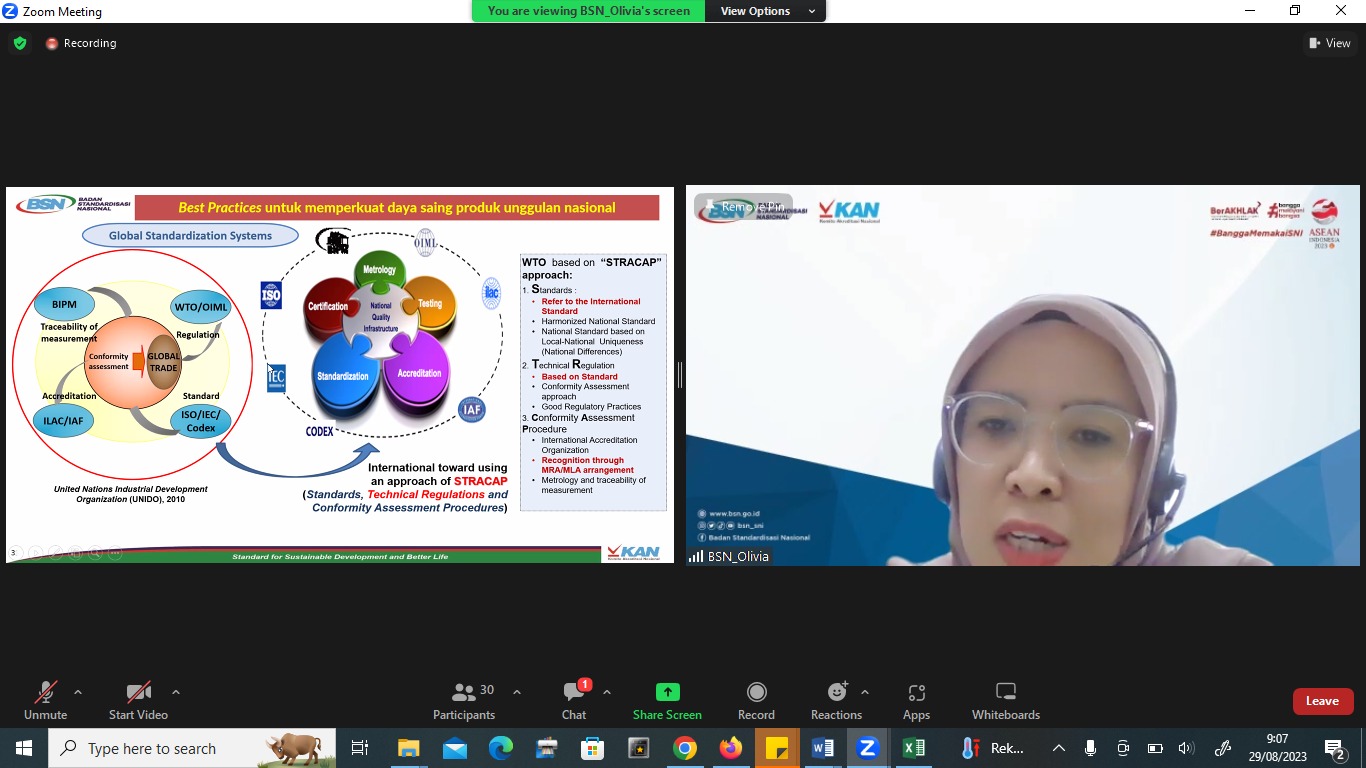Open the taskbar clock and calendar
Screen dimensions: 1366x768
1277,748
